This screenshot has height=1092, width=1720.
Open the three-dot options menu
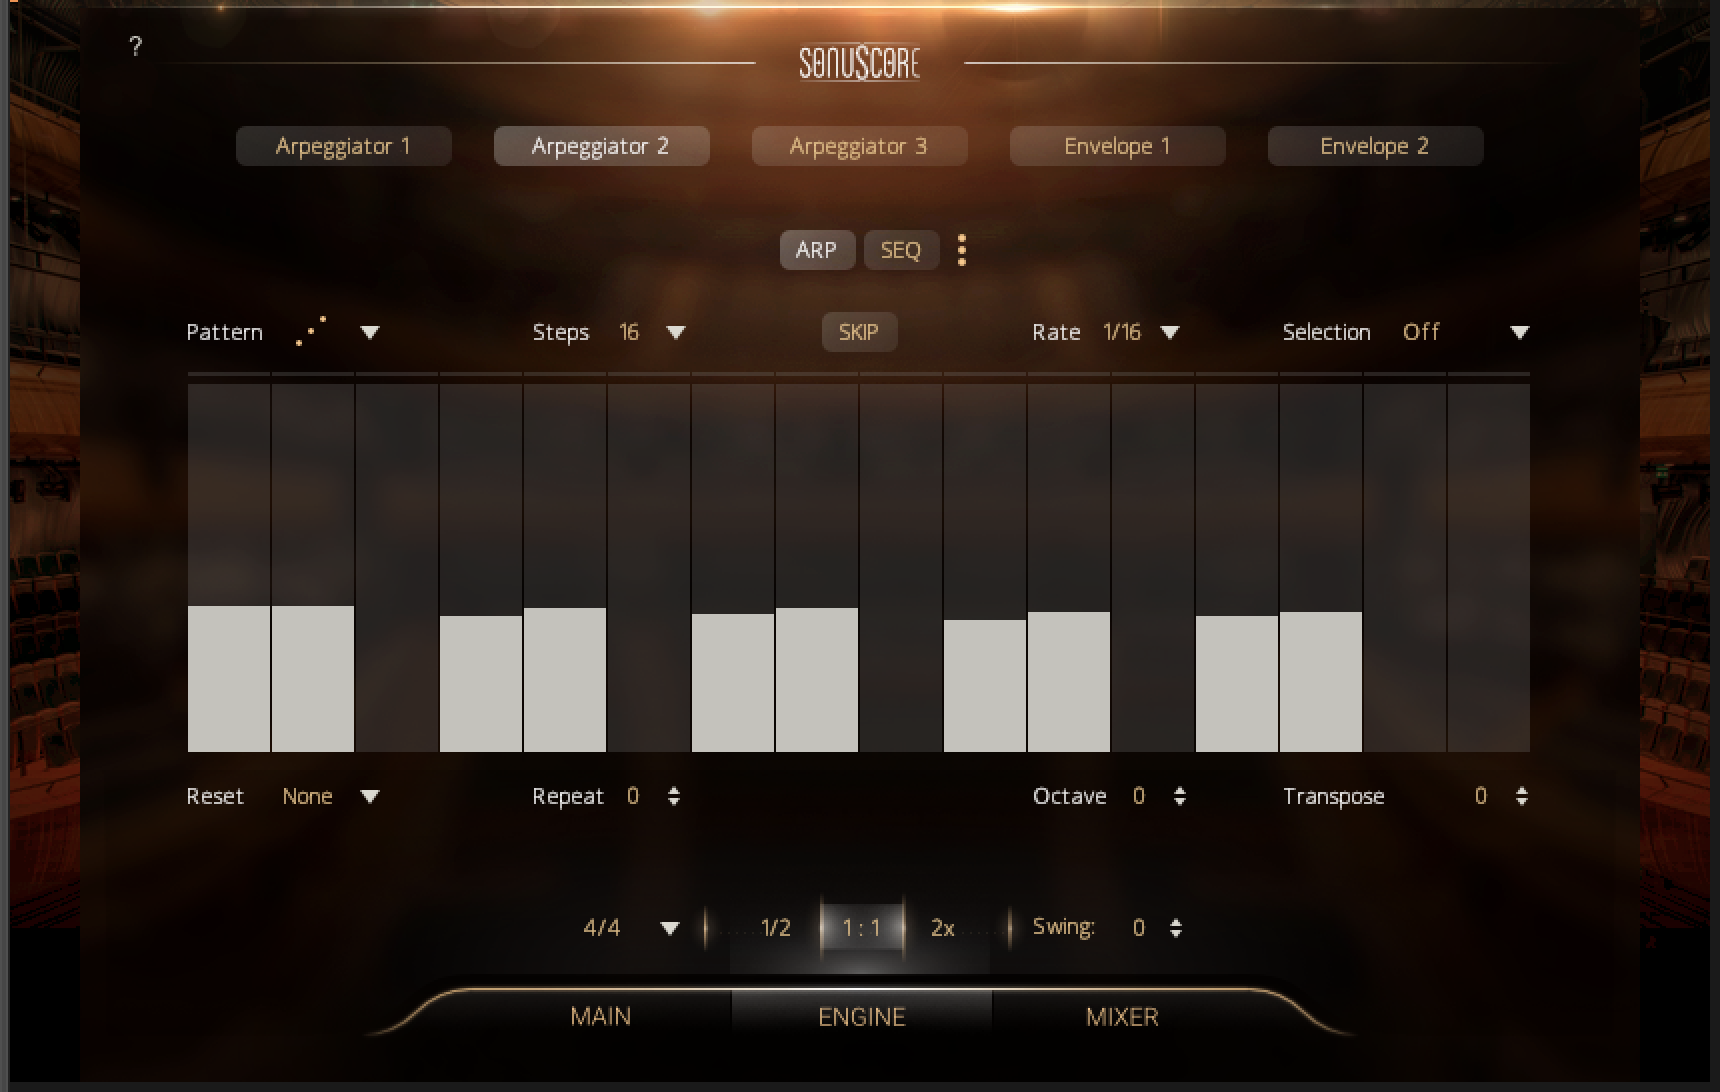coord(961,250)
